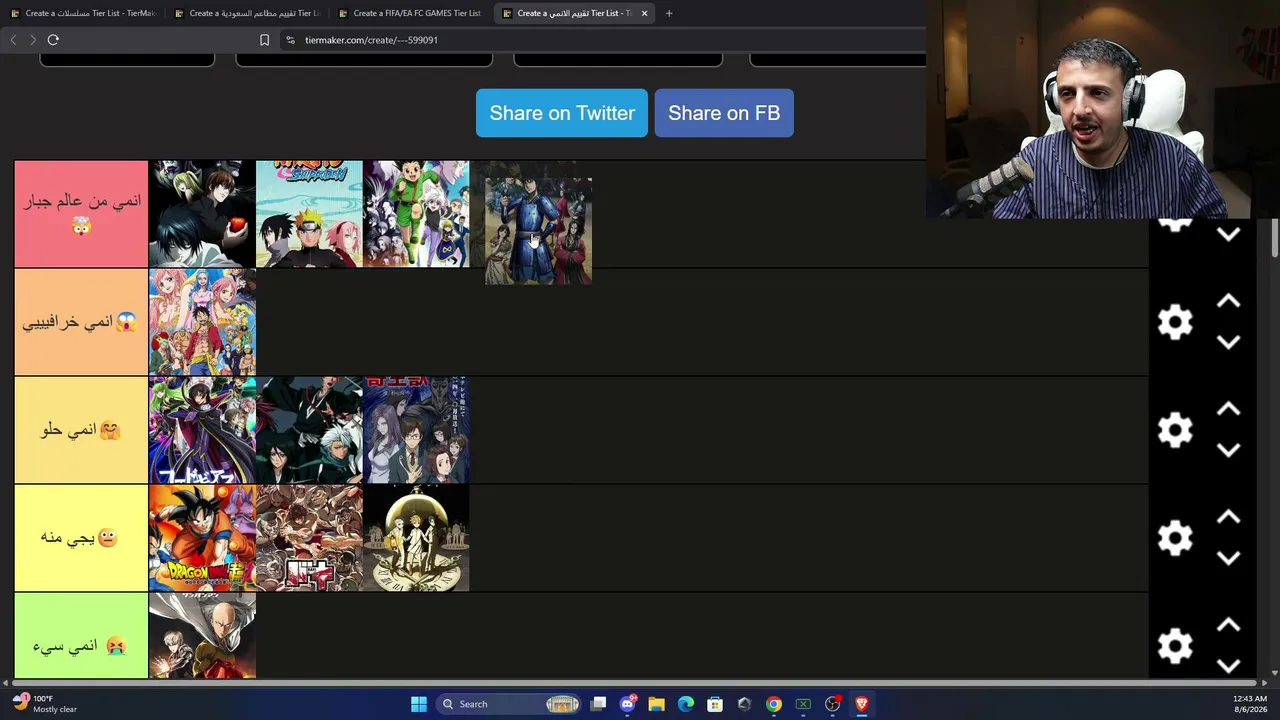Image resolution: width=1280 pixels, height=720 pixels.
Task: Switch to مسلسلات Tier List tab
Action: (x=84, y=13)
